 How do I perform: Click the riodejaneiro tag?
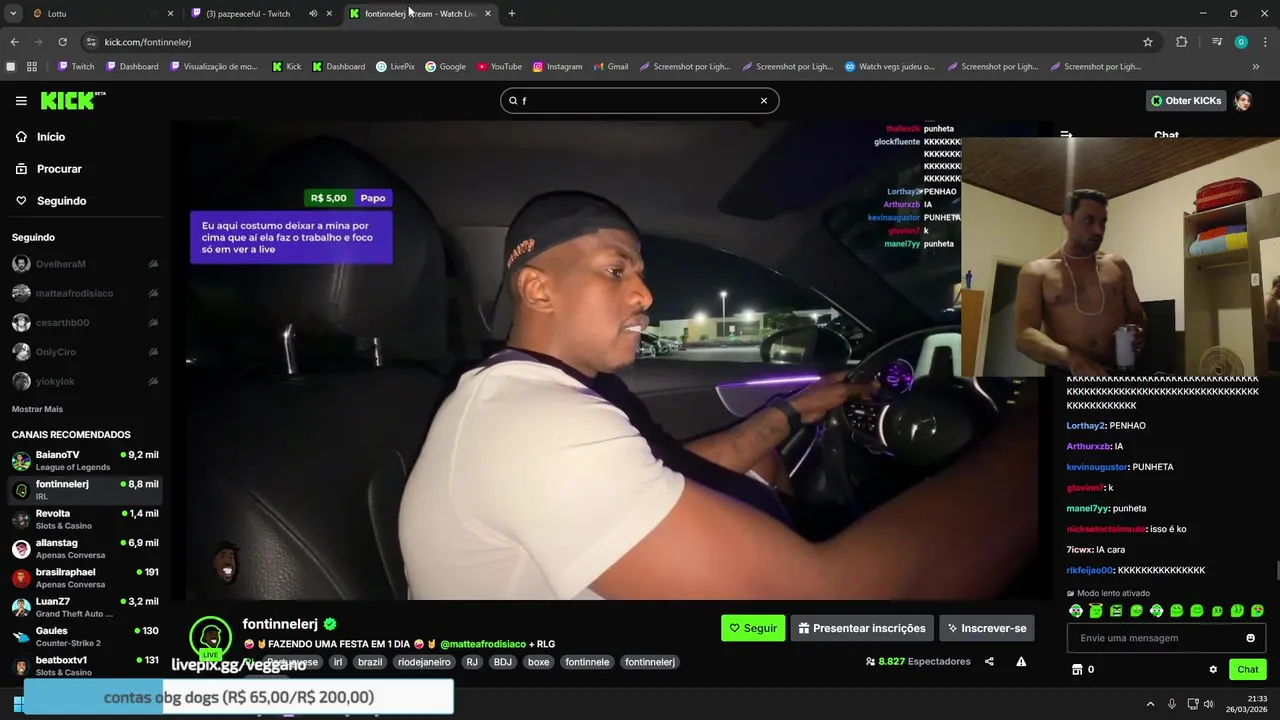point(424,662)
